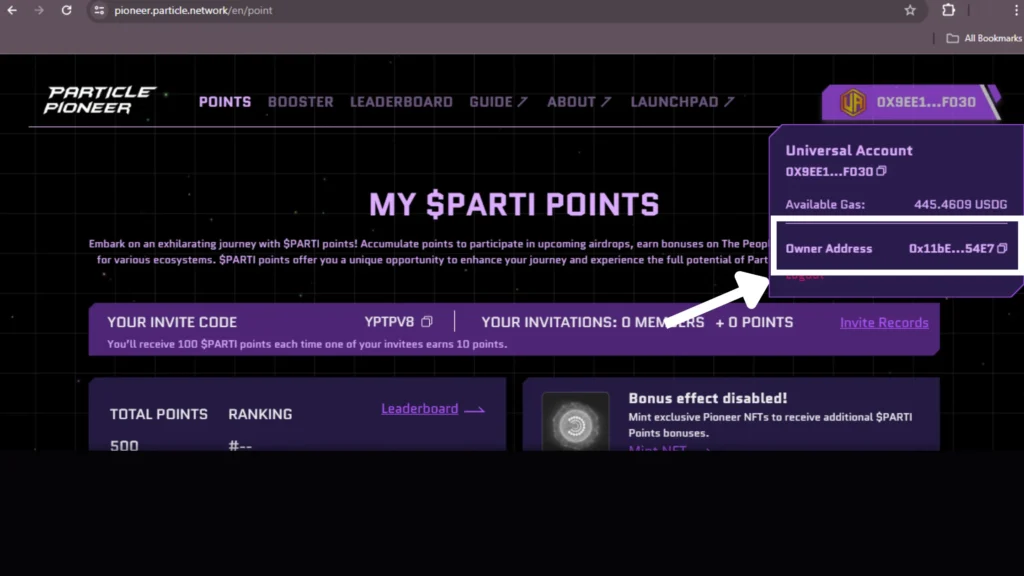Image resolution: width=1024 pixels, height=576 pixels.
Task: Open the browser three-dot menu
Action: tap(1016, 10)
